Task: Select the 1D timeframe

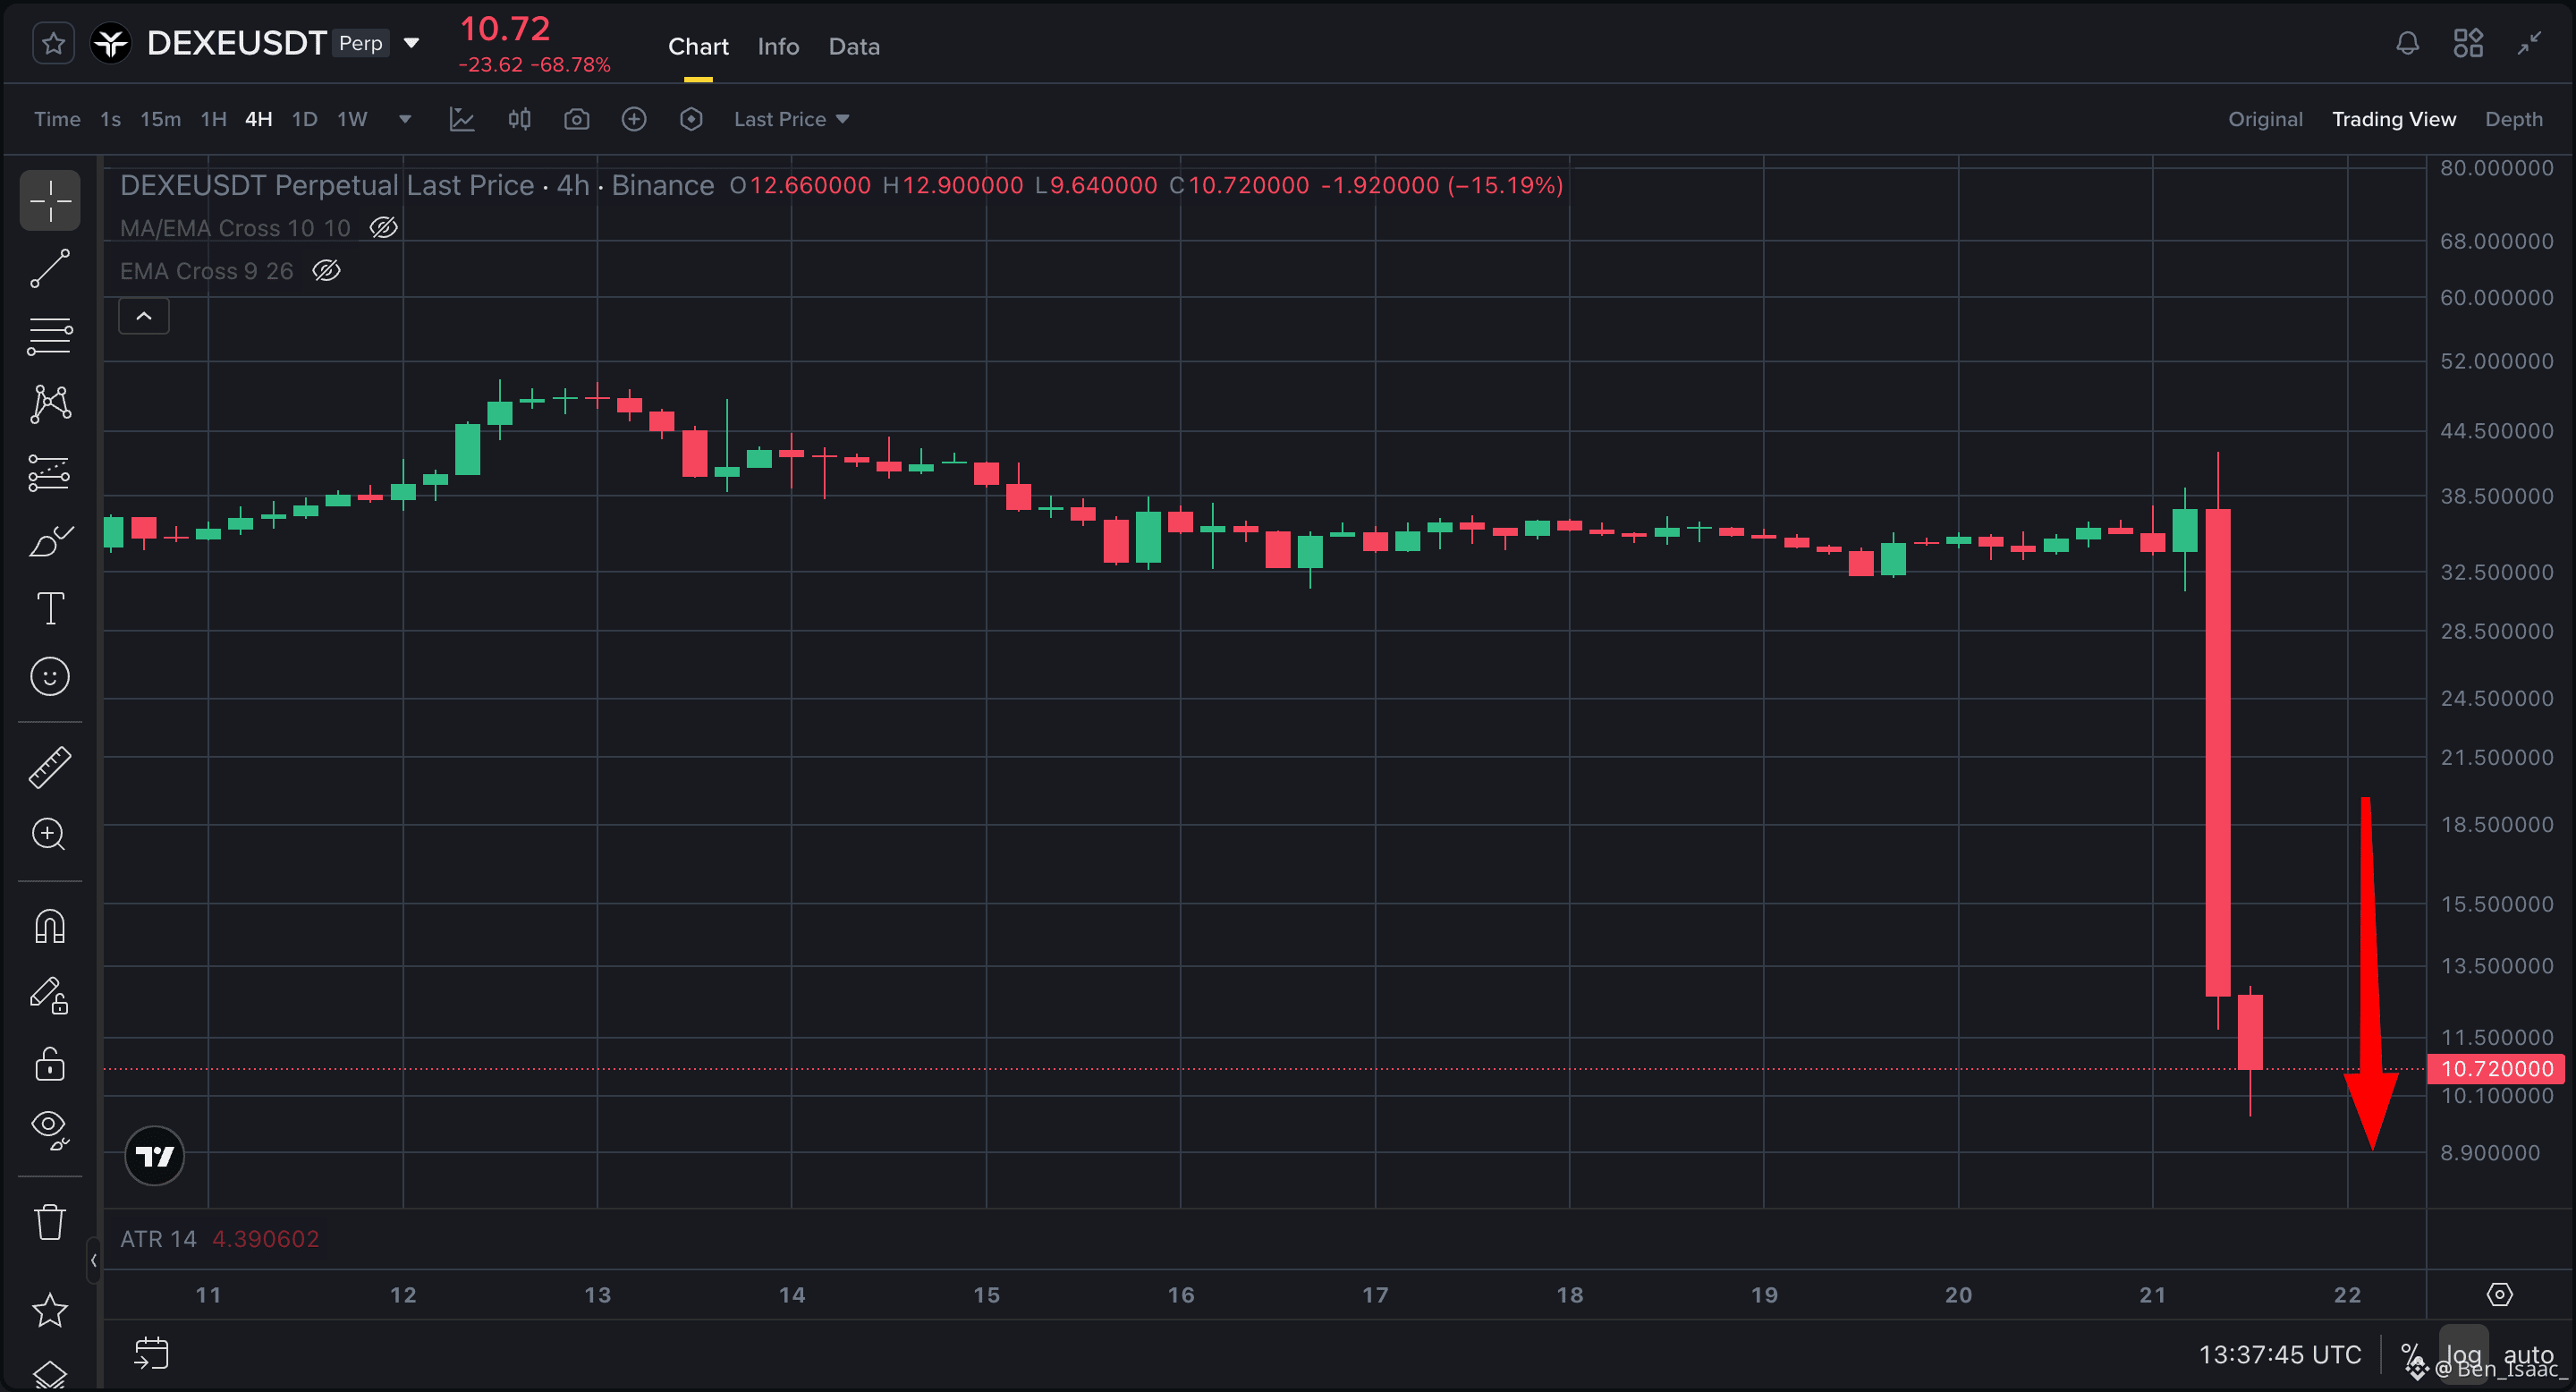Action: (304, 119)
